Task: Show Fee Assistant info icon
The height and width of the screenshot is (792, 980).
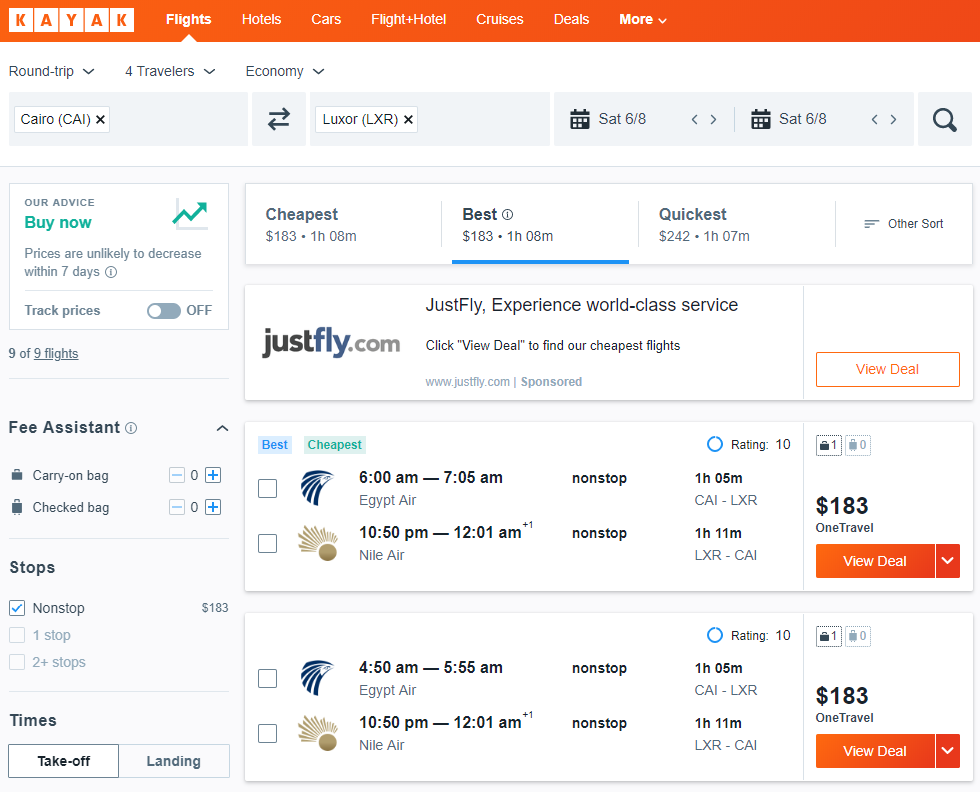Action: click(x=131, y=428)
